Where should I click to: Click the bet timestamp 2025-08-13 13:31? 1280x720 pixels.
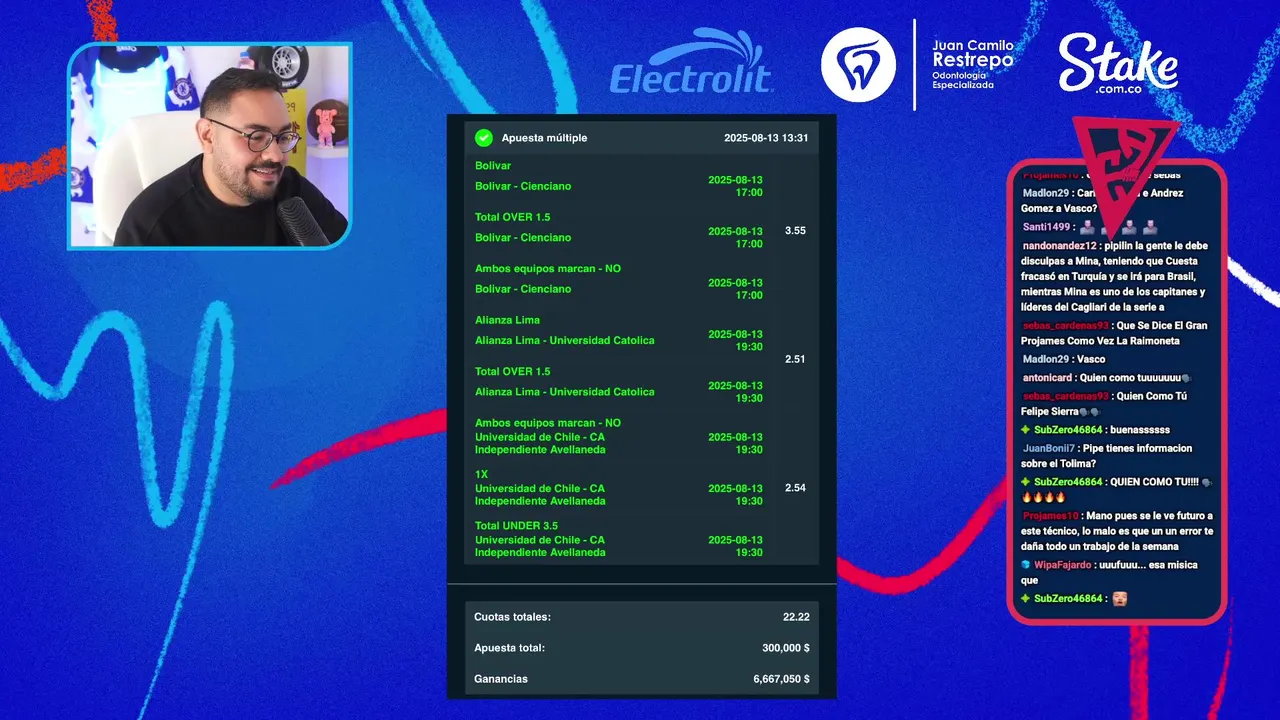click(766, 138)
